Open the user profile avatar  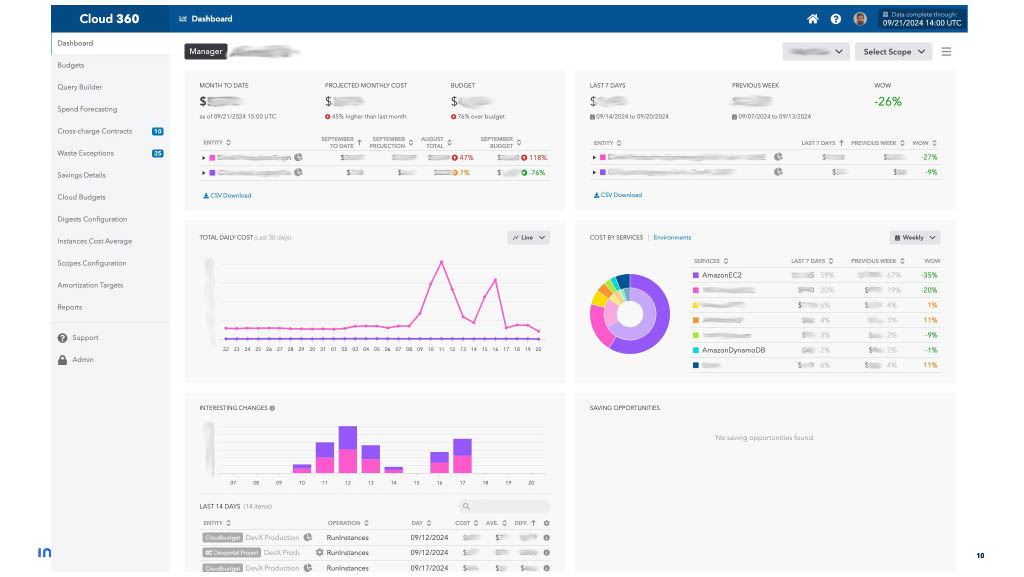(x=860, y=19)
